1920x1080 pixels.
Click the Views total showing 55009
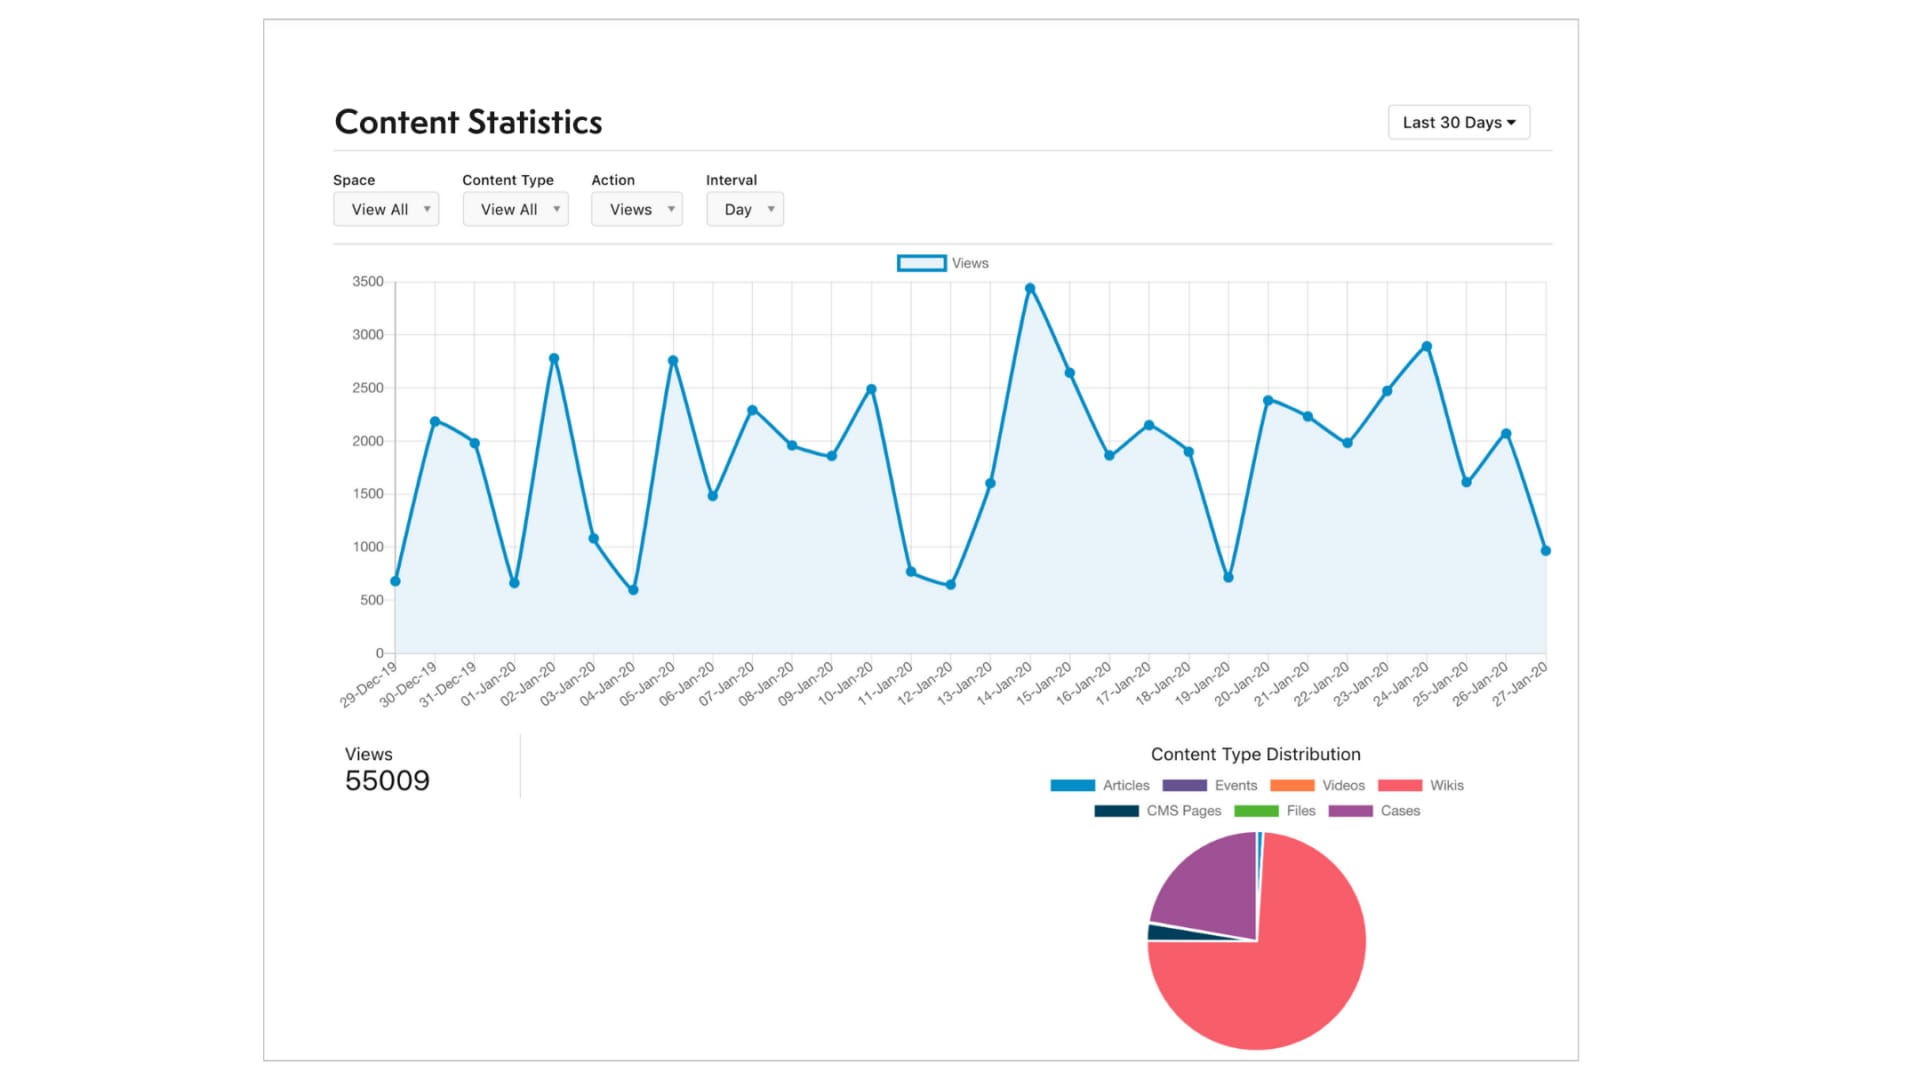click(x=388, y=780)
